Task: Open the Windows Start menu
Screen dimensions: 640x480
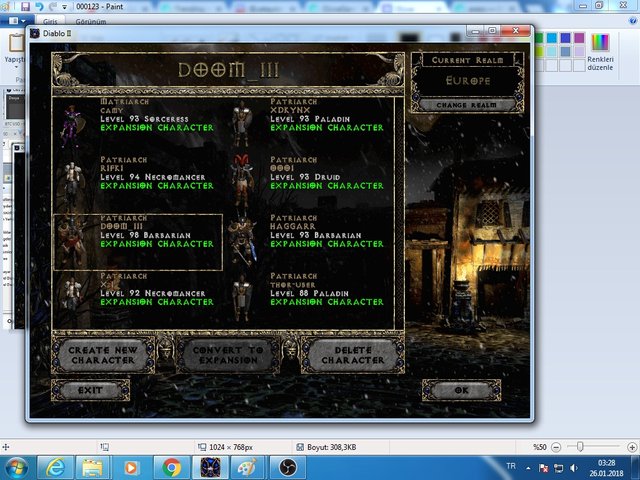Action: click(16, 468)
